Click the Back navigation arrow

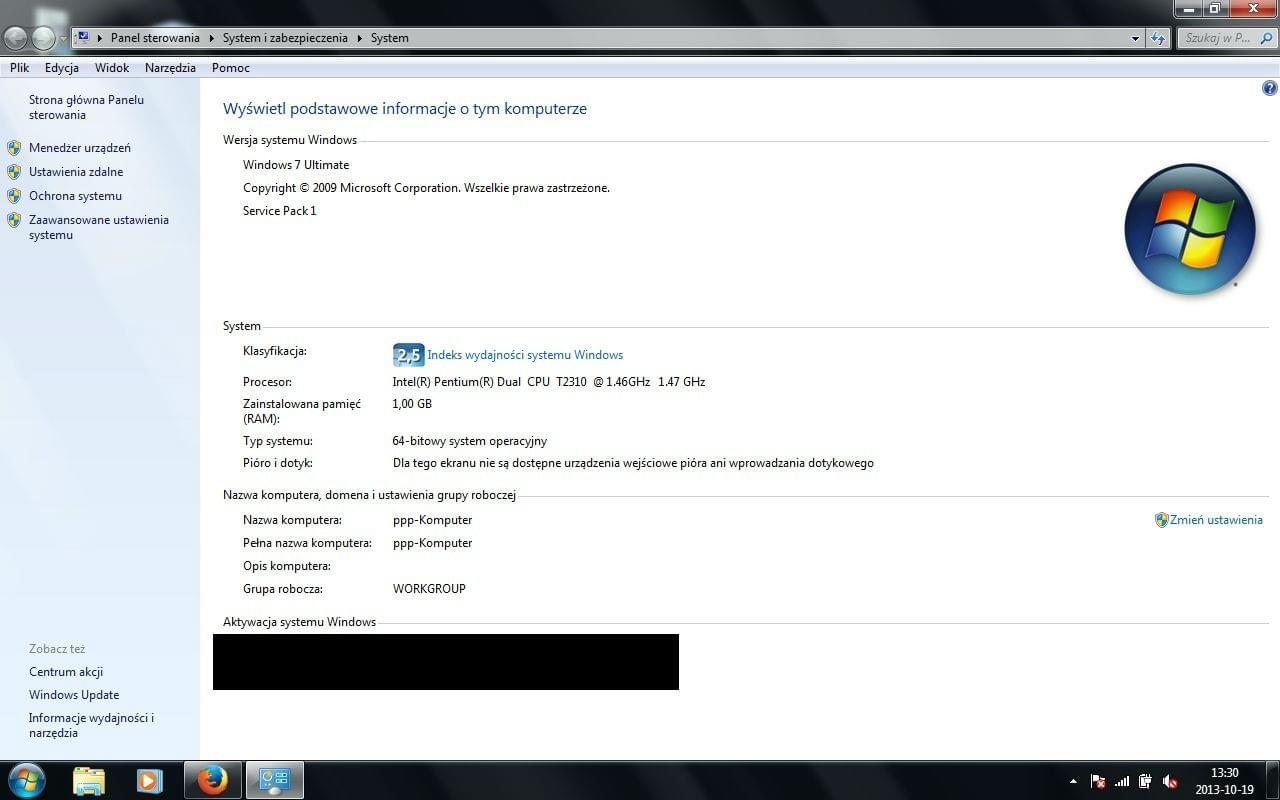pos(16,38)
